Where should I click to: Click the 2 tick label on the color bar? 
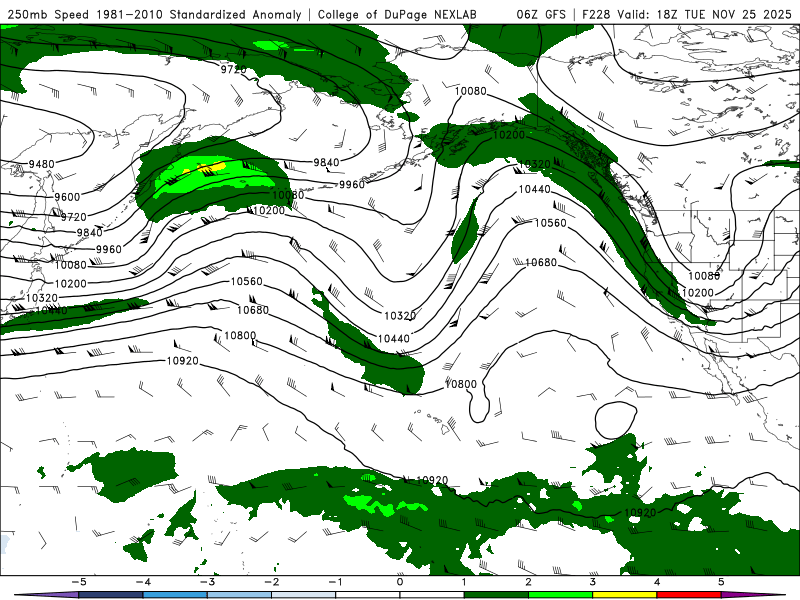[529, 582]
